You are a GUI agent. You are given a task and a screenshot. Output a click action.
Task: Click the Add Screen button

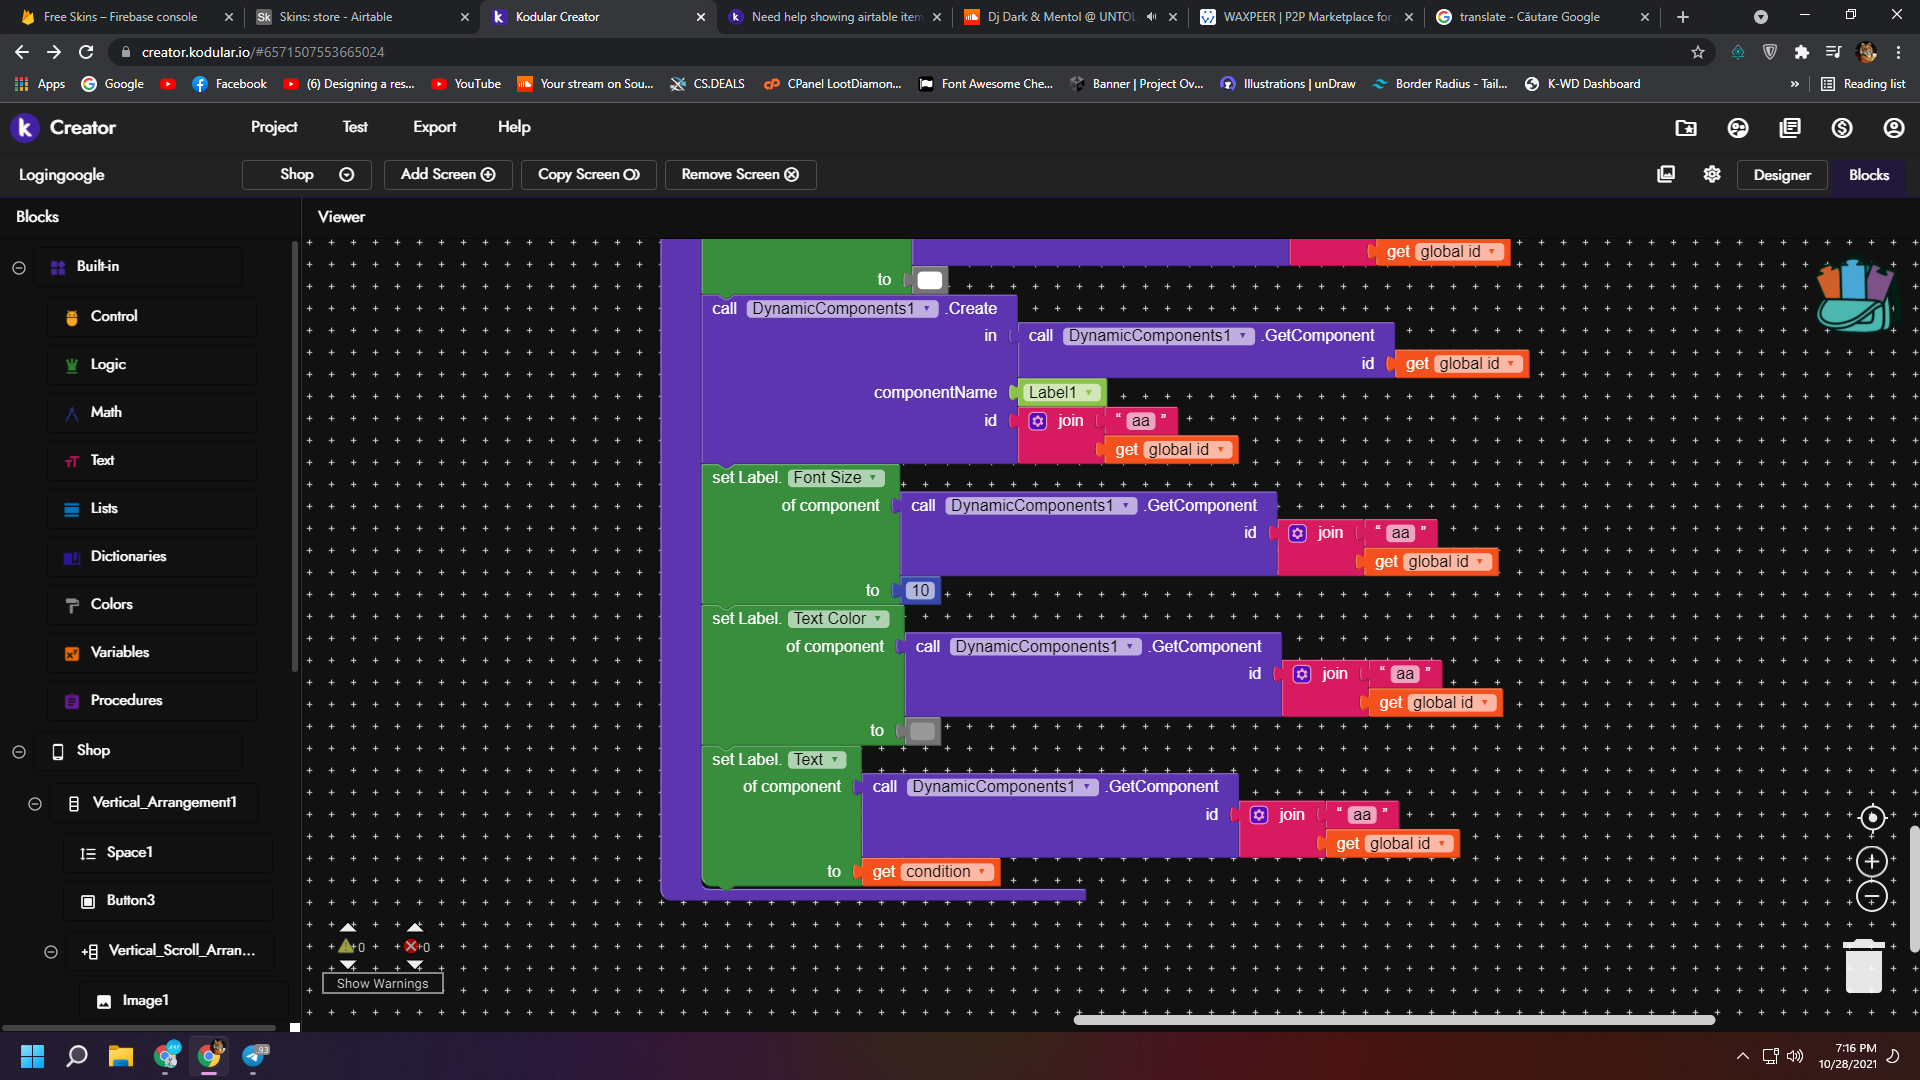[x=448, y=174]
